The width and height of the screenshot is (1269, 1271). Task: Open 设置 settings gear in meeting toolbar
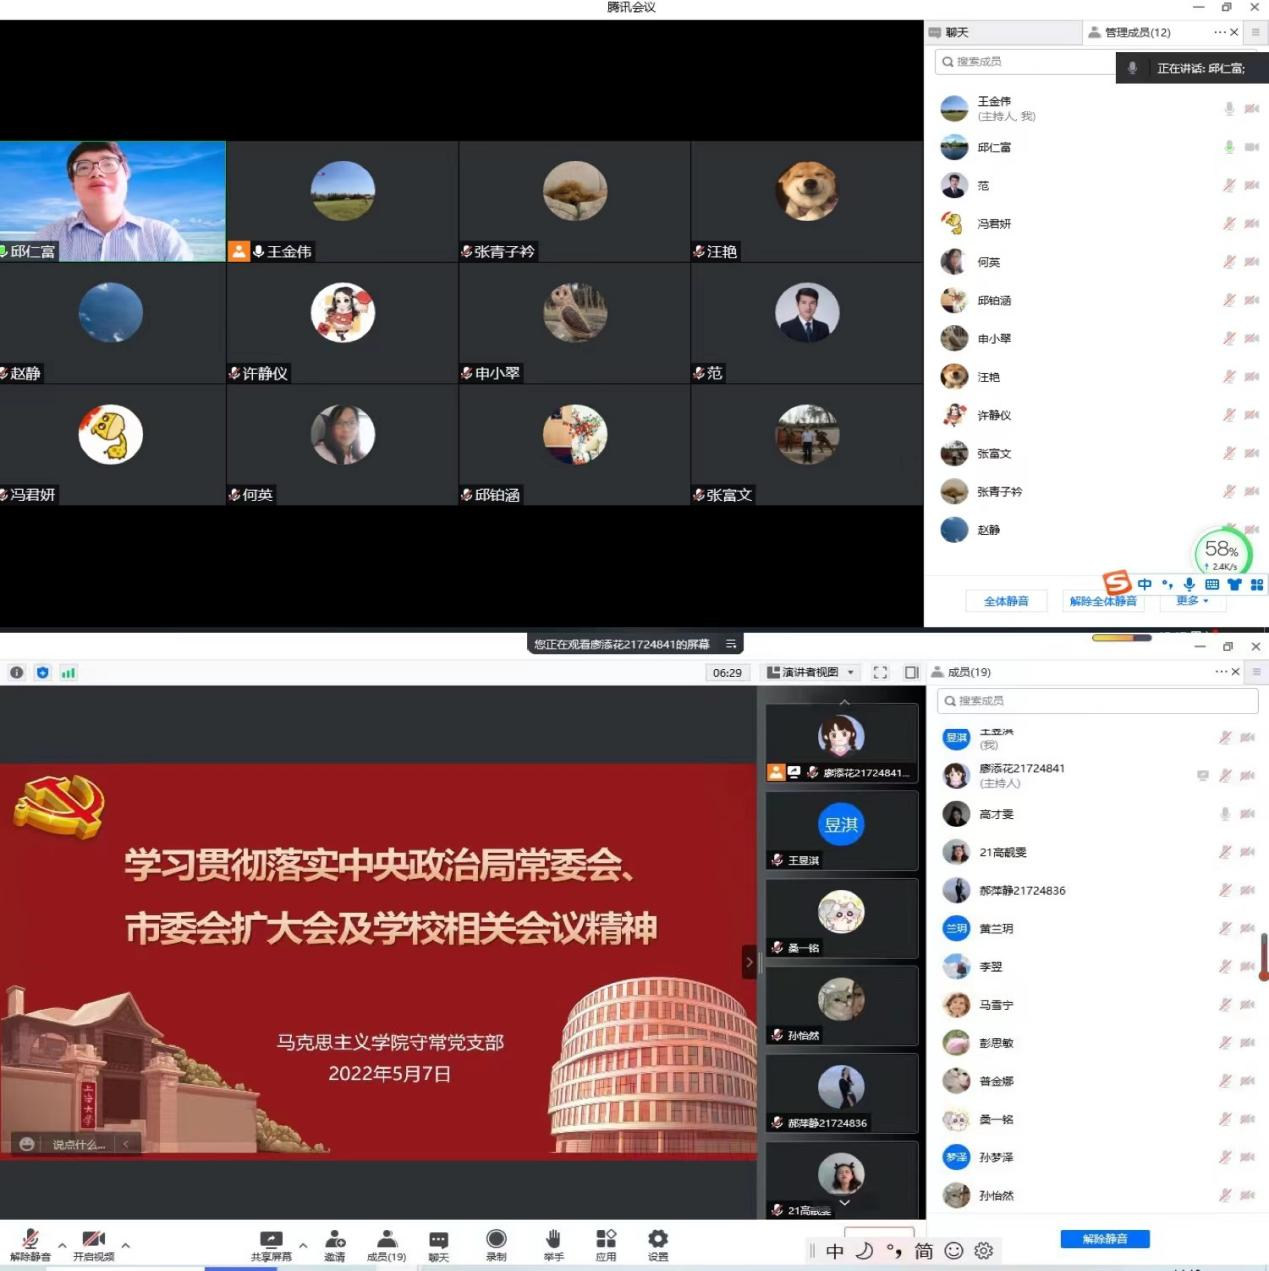tap(657, 1243)
